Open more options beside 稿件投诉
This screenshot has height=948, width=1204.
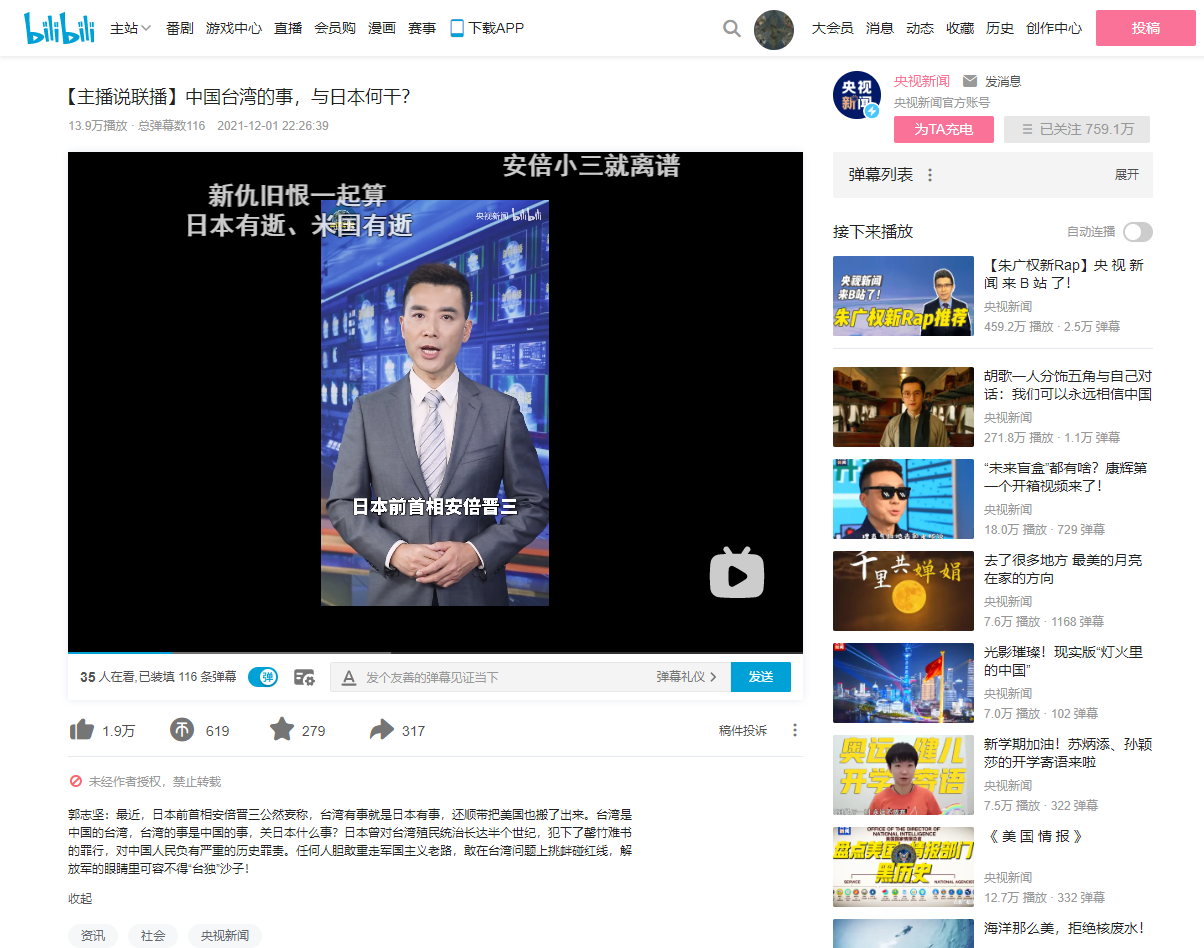(795, 730)
